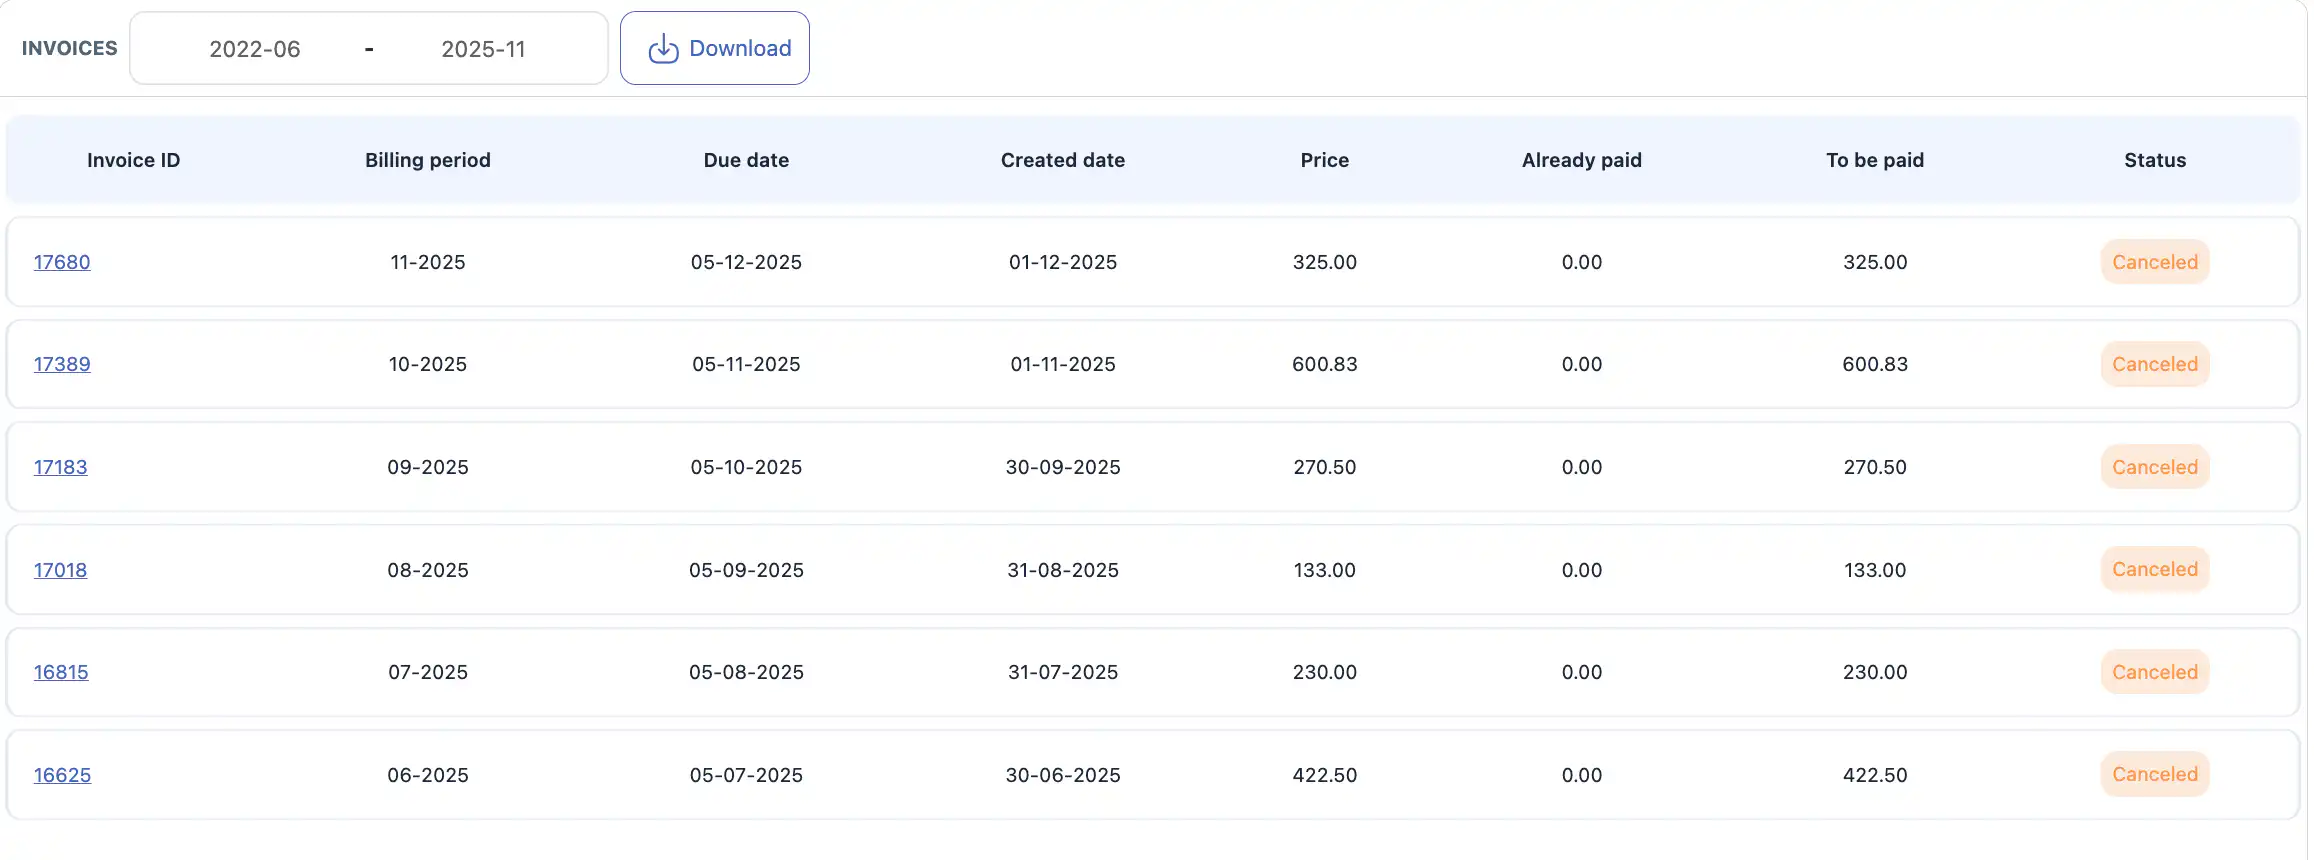The image size is (2314, 860).
Task: Click the To be paid column header
Action: [x=1875, y=160]
